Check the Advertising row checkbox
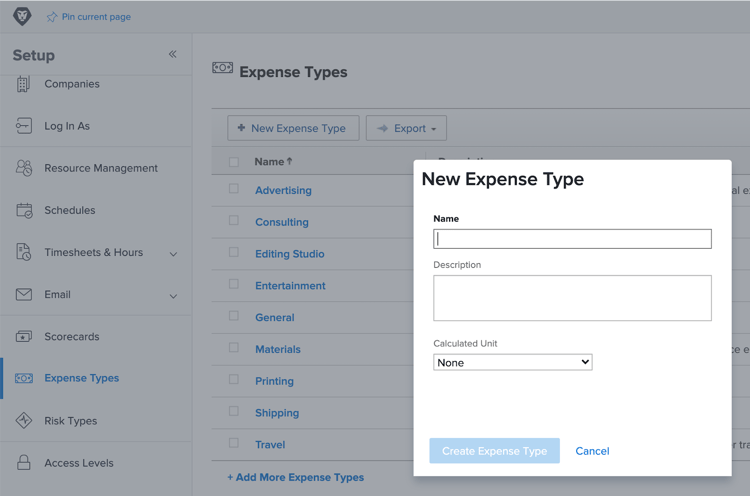The height and width of the screenshot is (496, 750). click(234, 188)
